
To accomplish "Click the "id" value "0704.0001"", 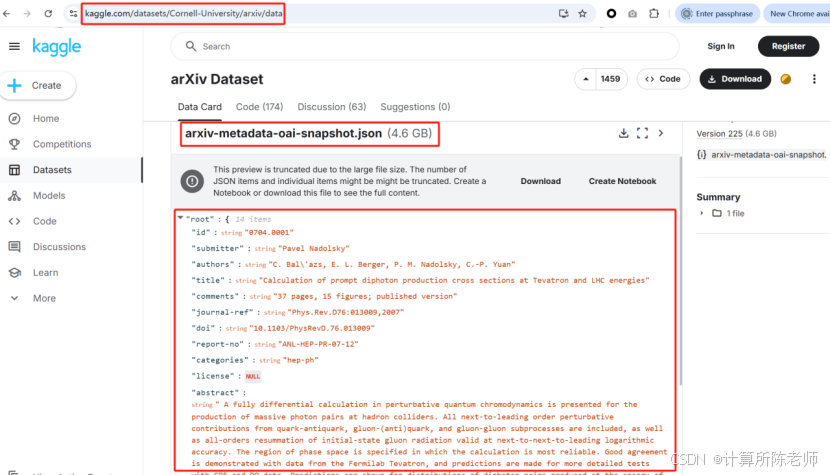I will click(269, 232).
